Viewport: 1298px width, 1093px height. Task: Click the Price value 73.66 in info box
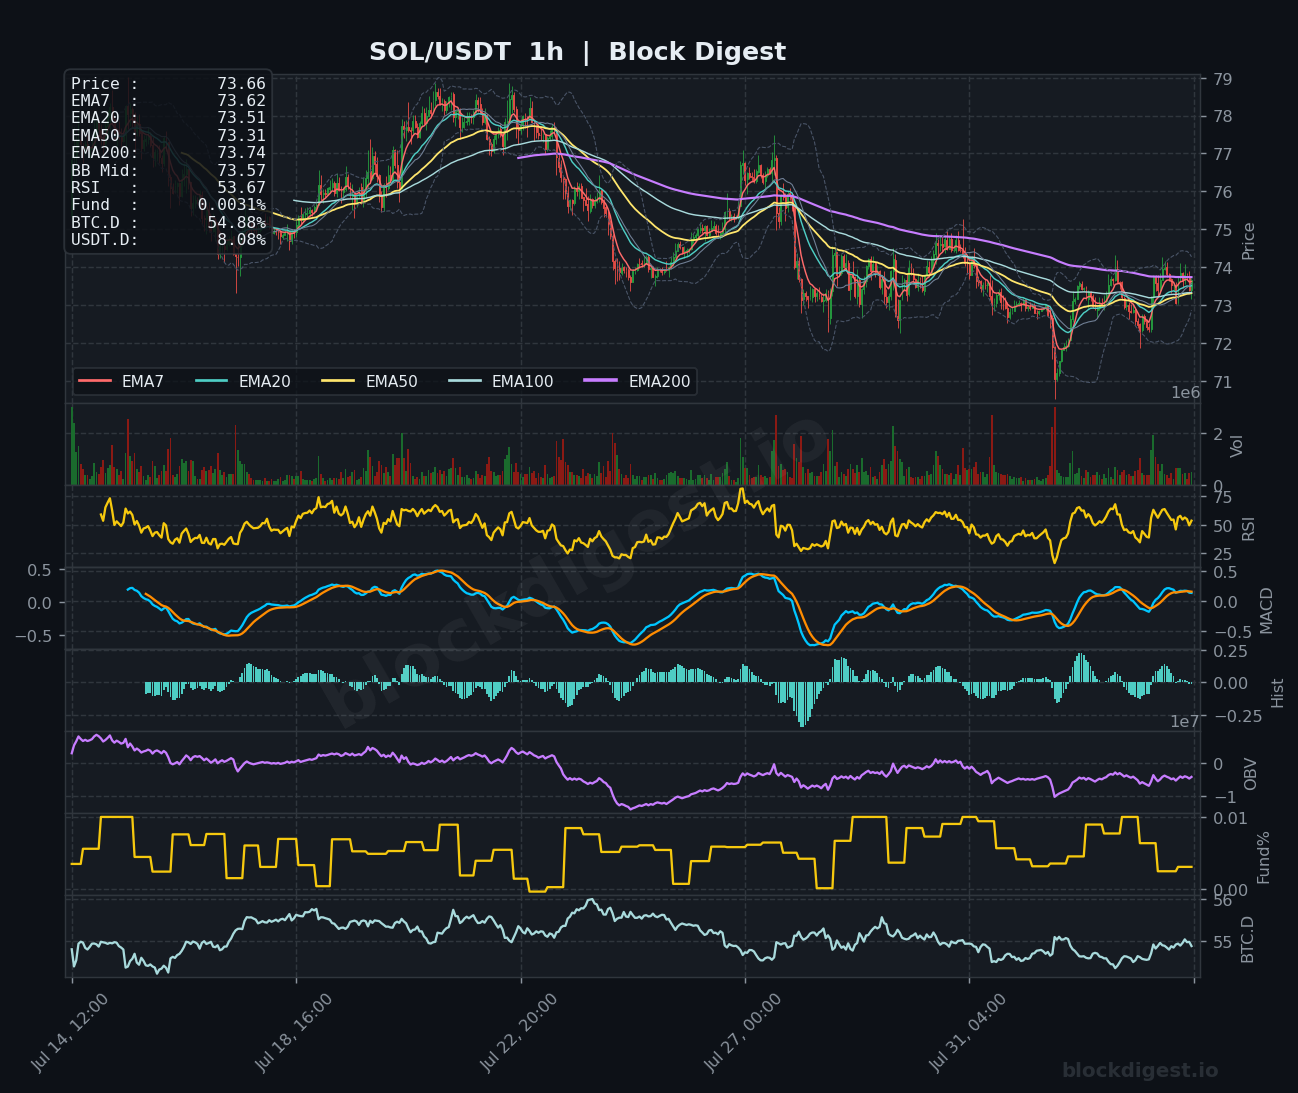click(241, 84)
